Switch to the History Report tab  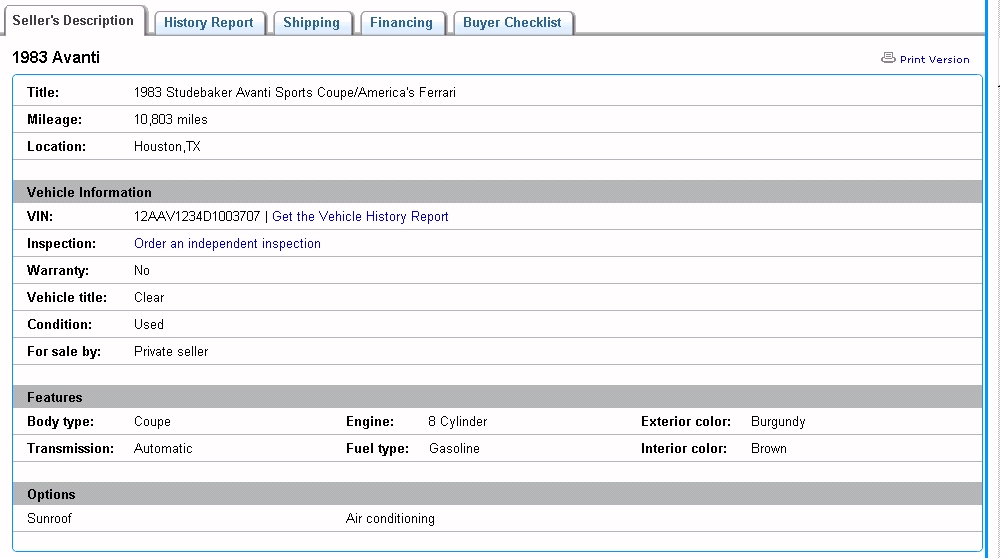(209, 23)
